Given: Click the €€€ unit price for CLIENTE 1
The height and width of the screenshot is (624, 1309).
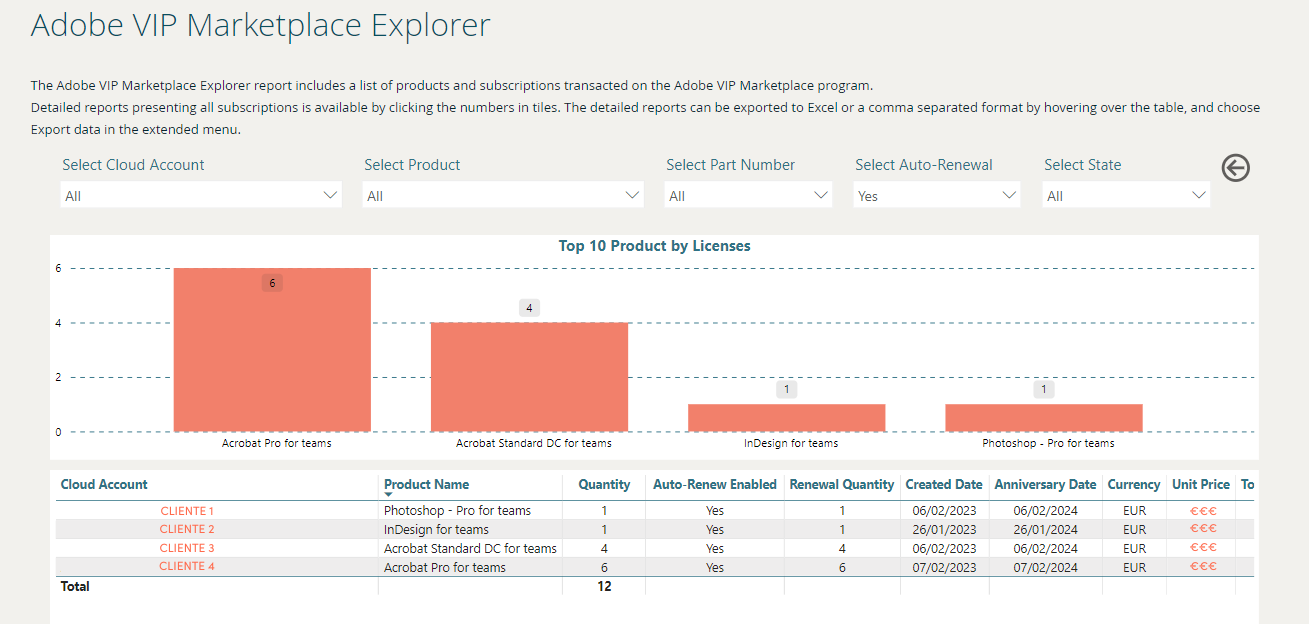Looking at the screenshot, I should 1203,511.
